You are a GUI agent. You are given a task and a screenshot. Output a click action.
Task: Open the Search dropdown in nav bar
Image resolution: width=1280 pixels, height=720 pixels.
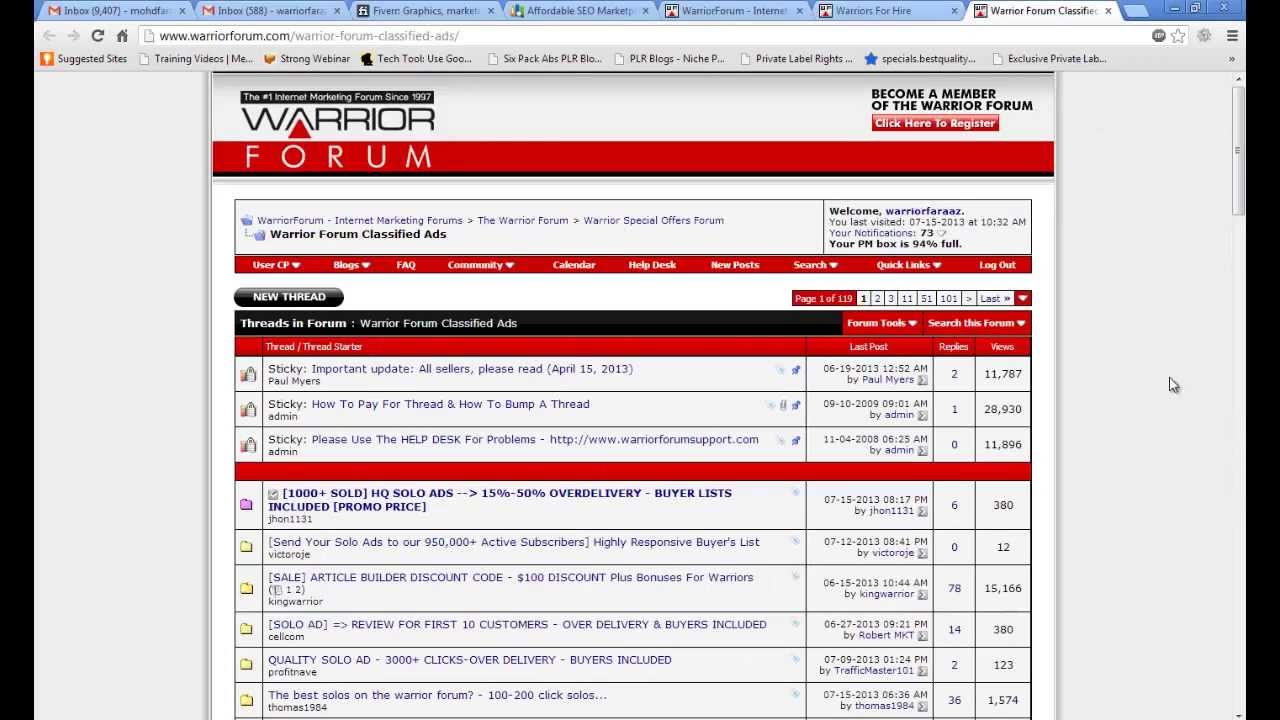tap(815, 265)
